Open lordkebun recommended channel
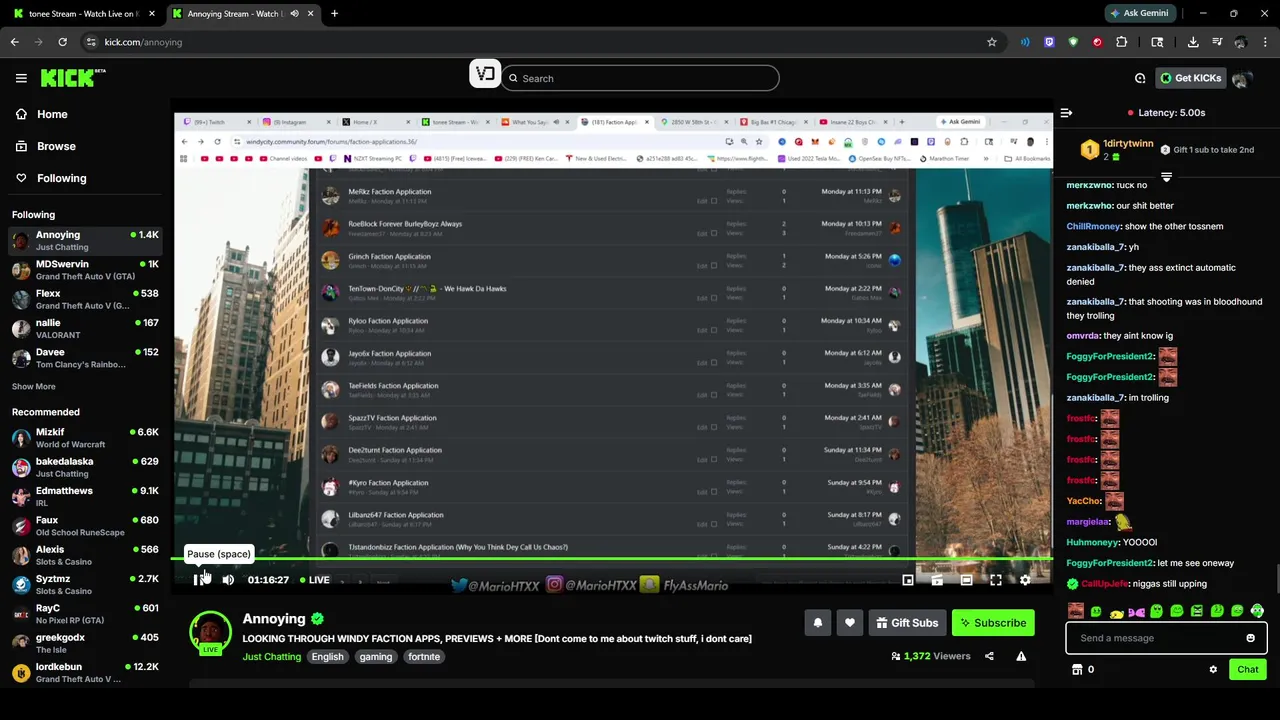Image resolution: width=1280 pixels, height=720 pixels. [x=85, y=672]
